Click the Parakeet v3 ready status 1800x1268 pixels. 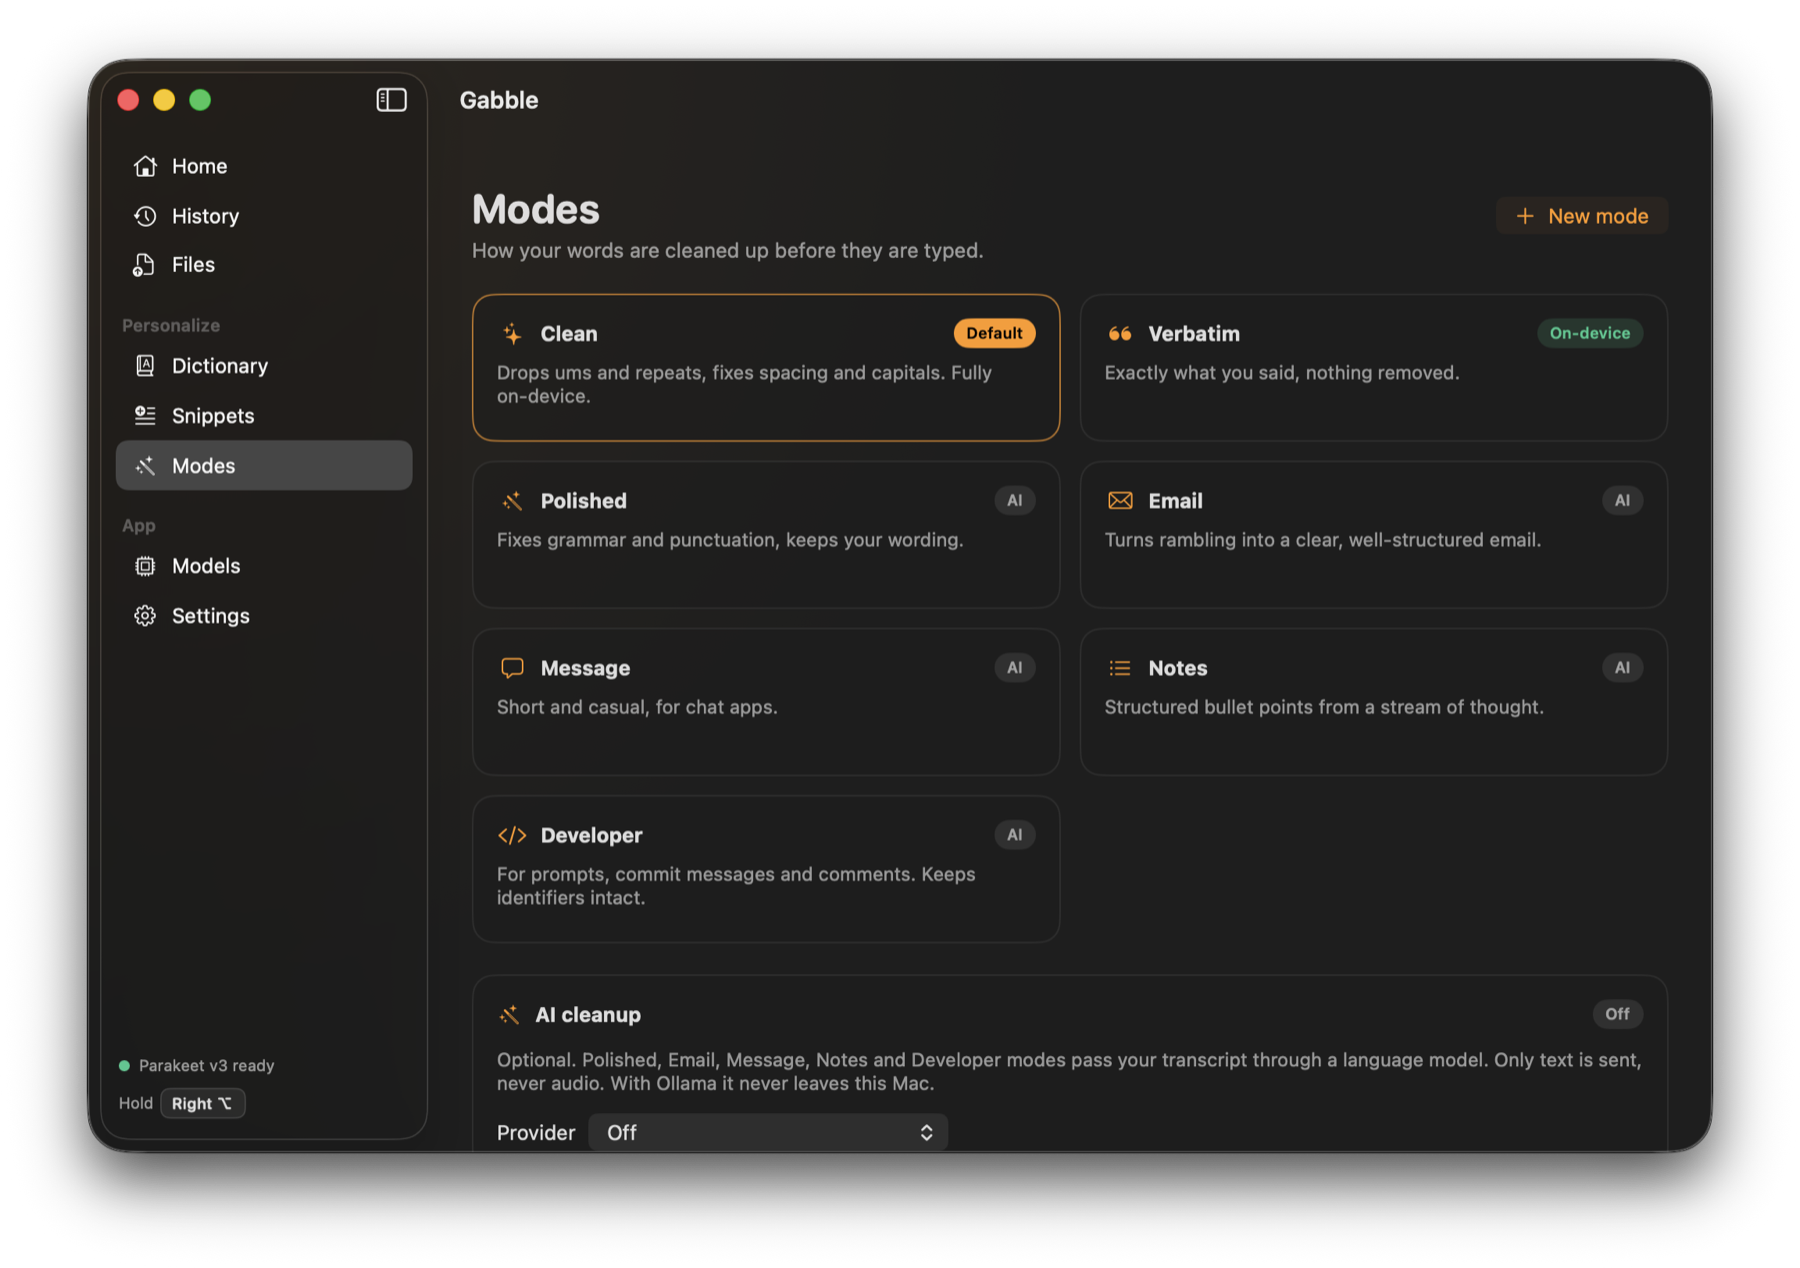pyautogui.click(x=206, y=1066)
